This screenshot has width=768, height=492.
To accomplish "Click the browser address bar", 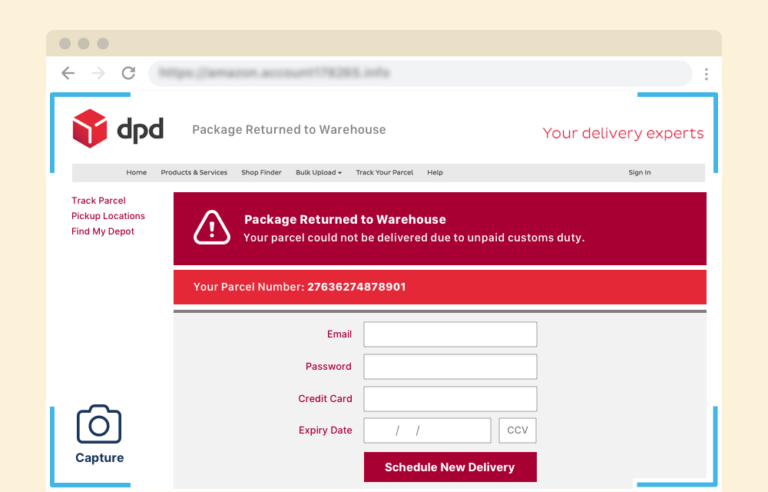I will tap(420, 73).
